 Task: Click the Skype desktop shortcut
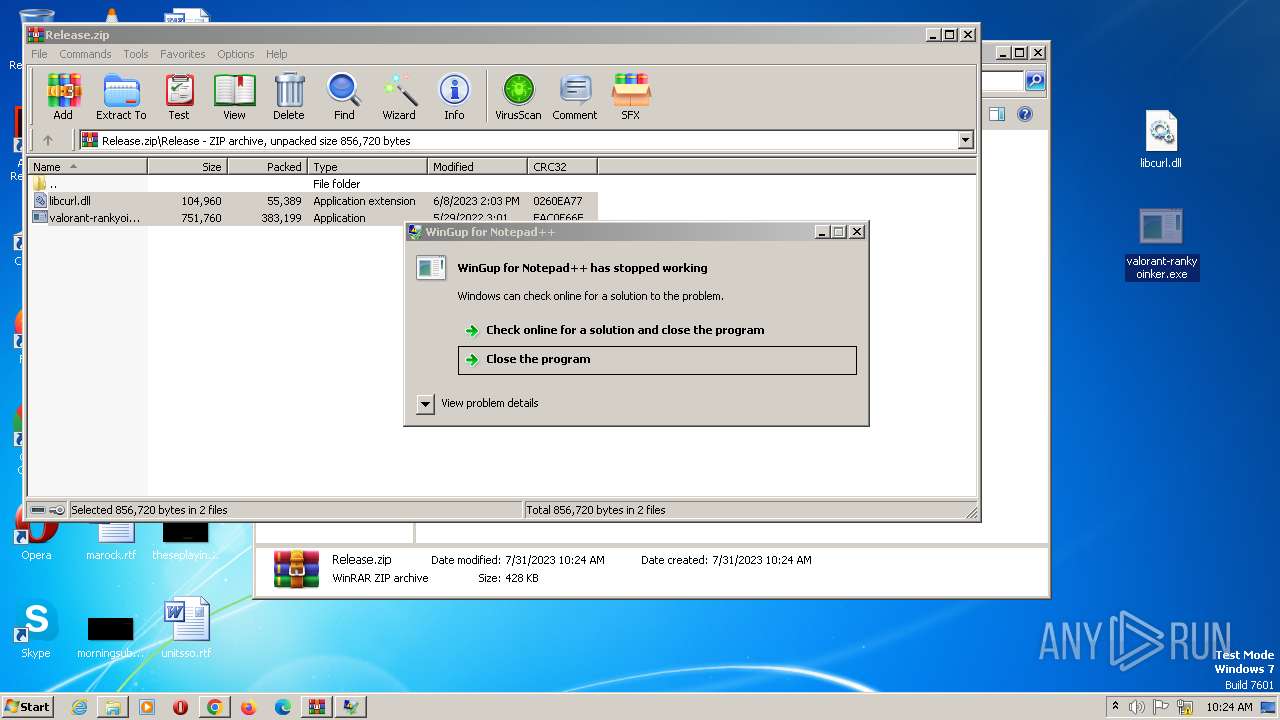coord(36,630)
